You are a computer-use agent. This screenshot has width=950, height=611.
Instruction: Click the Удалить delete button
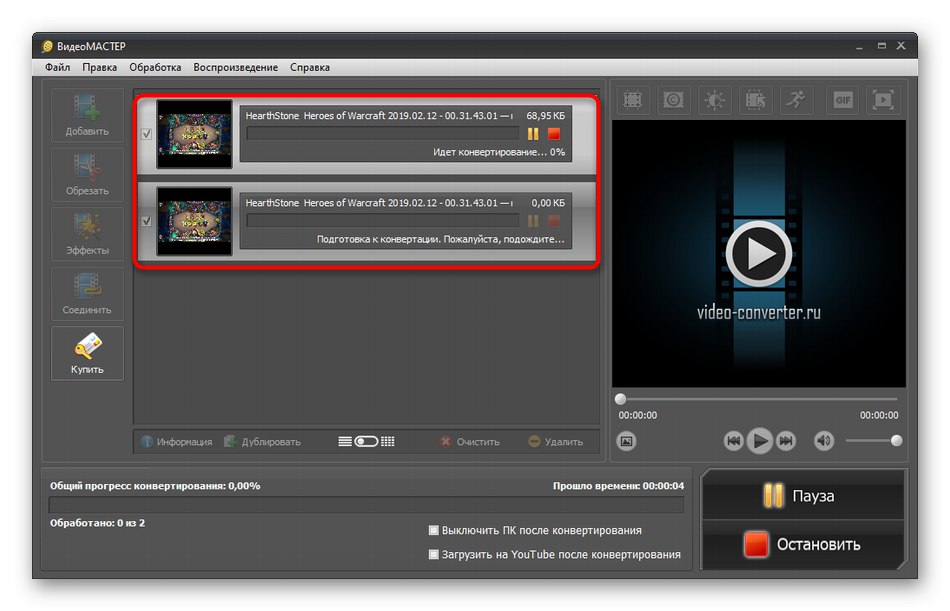556,442
